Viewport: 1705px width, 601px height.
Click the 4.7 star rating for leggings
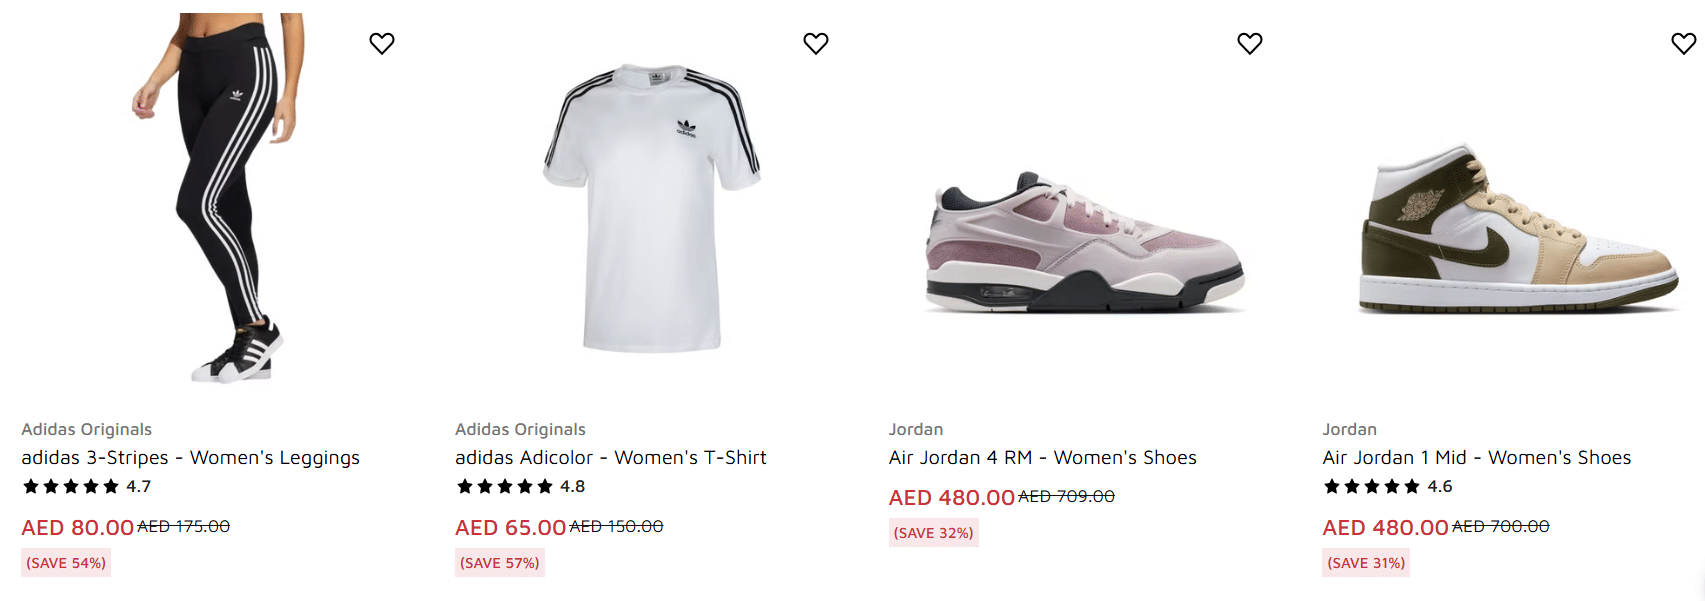click(86, 487)
